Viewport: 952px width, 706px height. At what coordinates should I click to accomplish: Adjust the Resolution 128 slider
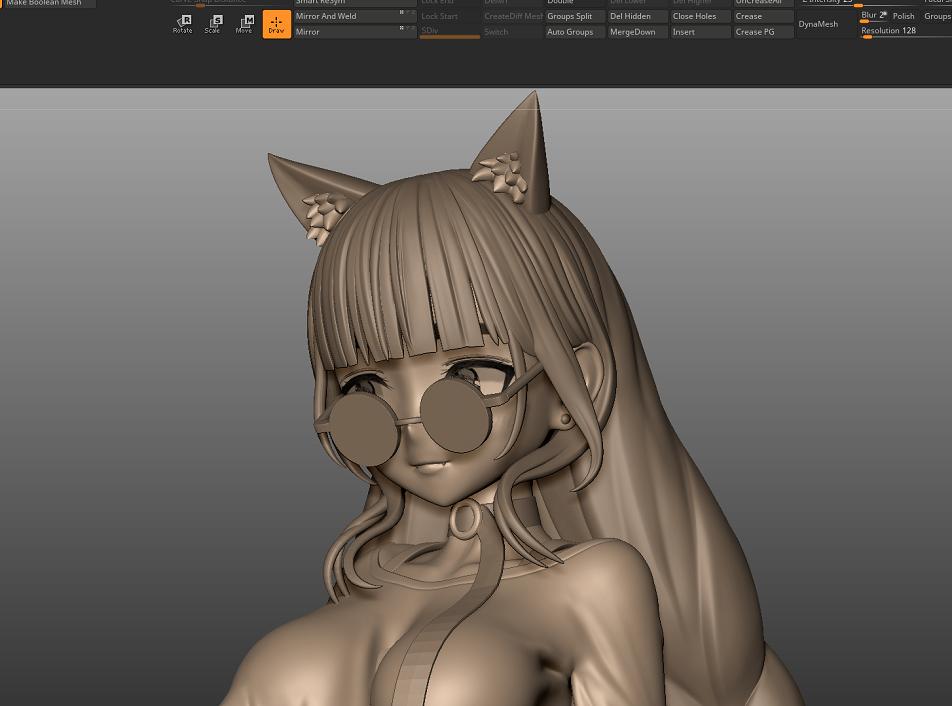pos(905,32)
